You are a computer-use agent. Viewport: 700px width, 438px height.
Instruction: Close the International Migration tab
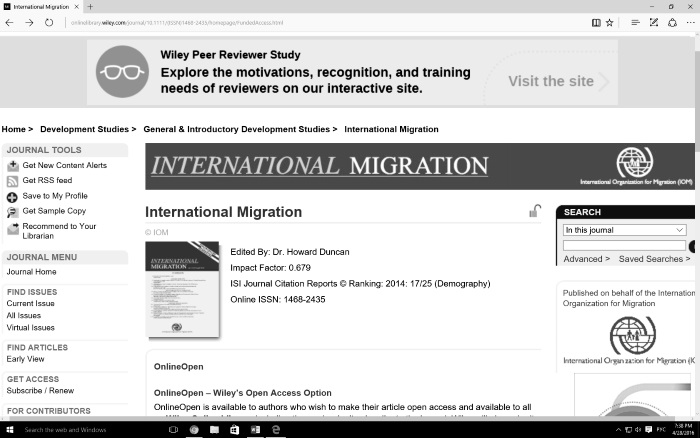point(76,7)
